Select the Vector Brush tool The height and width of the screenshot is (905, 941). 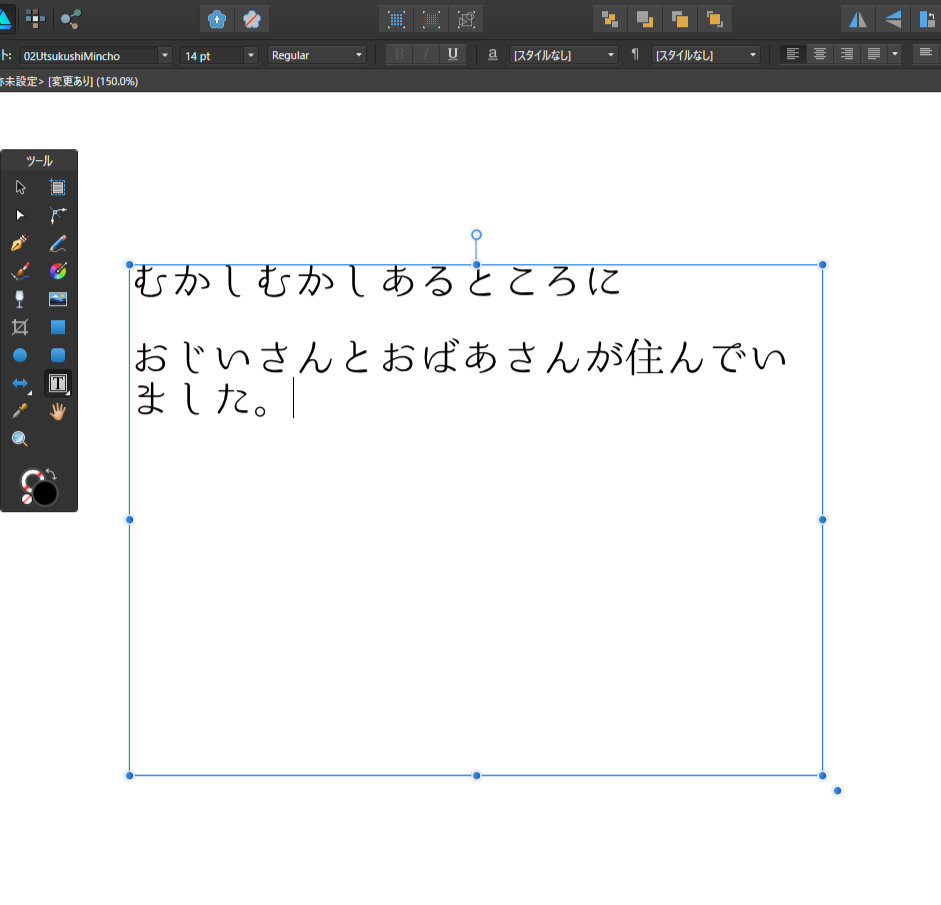[20, 271]
